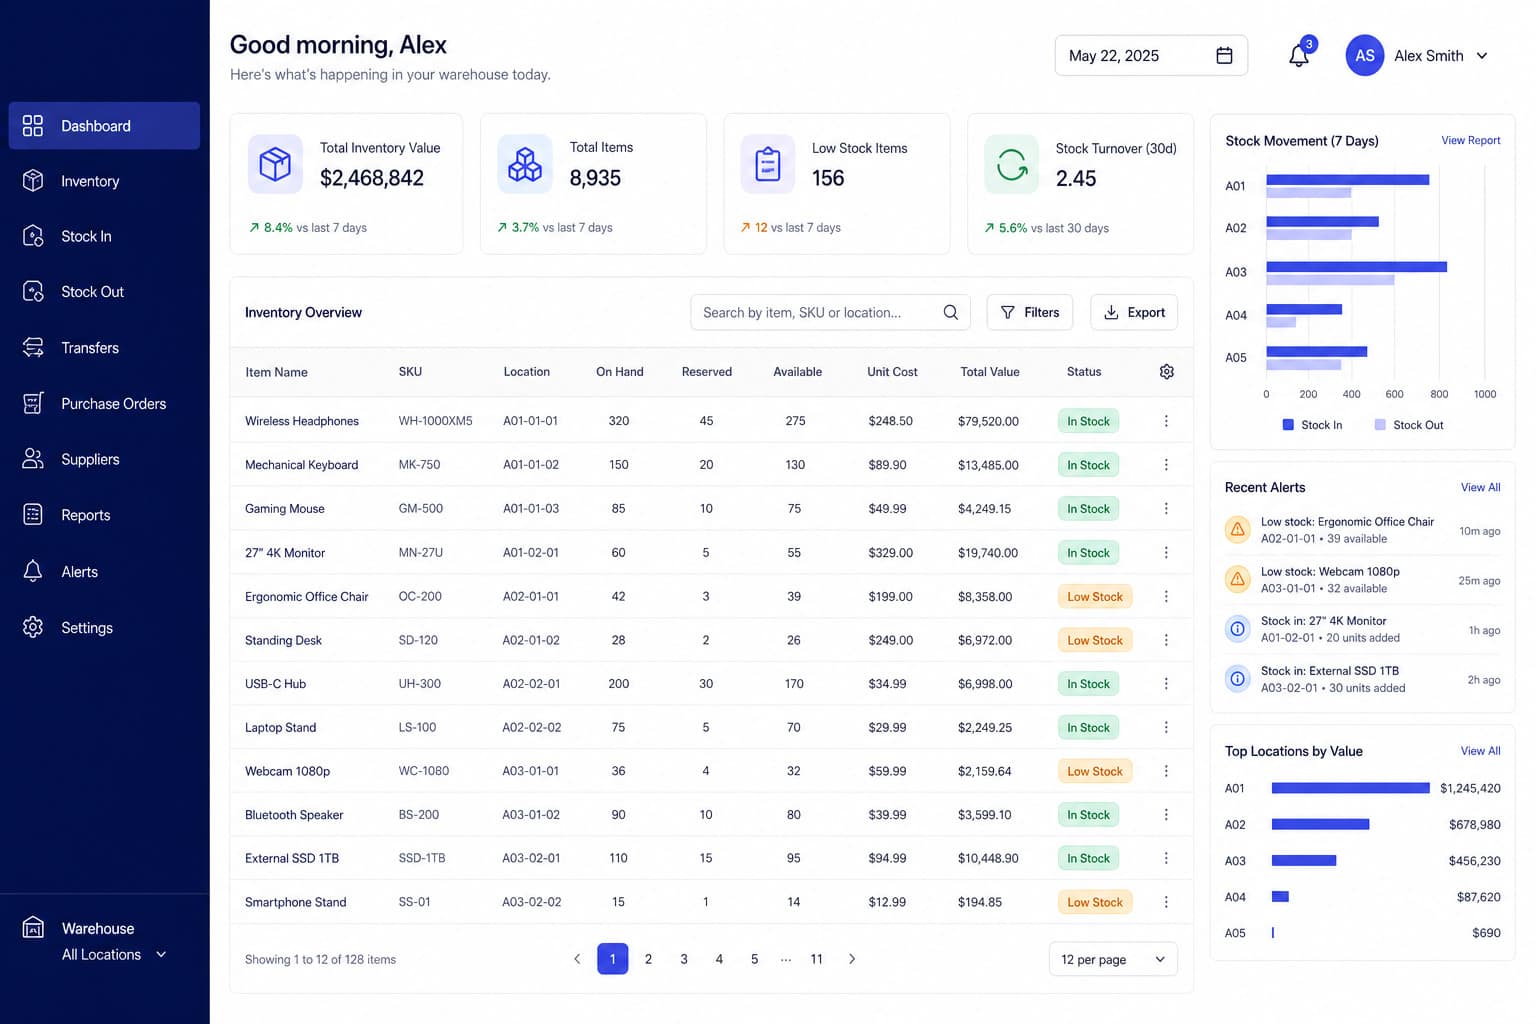Click the search magnifier icon
The width and height of the screenshot is (1536, 1024).
click(x=950, y=312)
